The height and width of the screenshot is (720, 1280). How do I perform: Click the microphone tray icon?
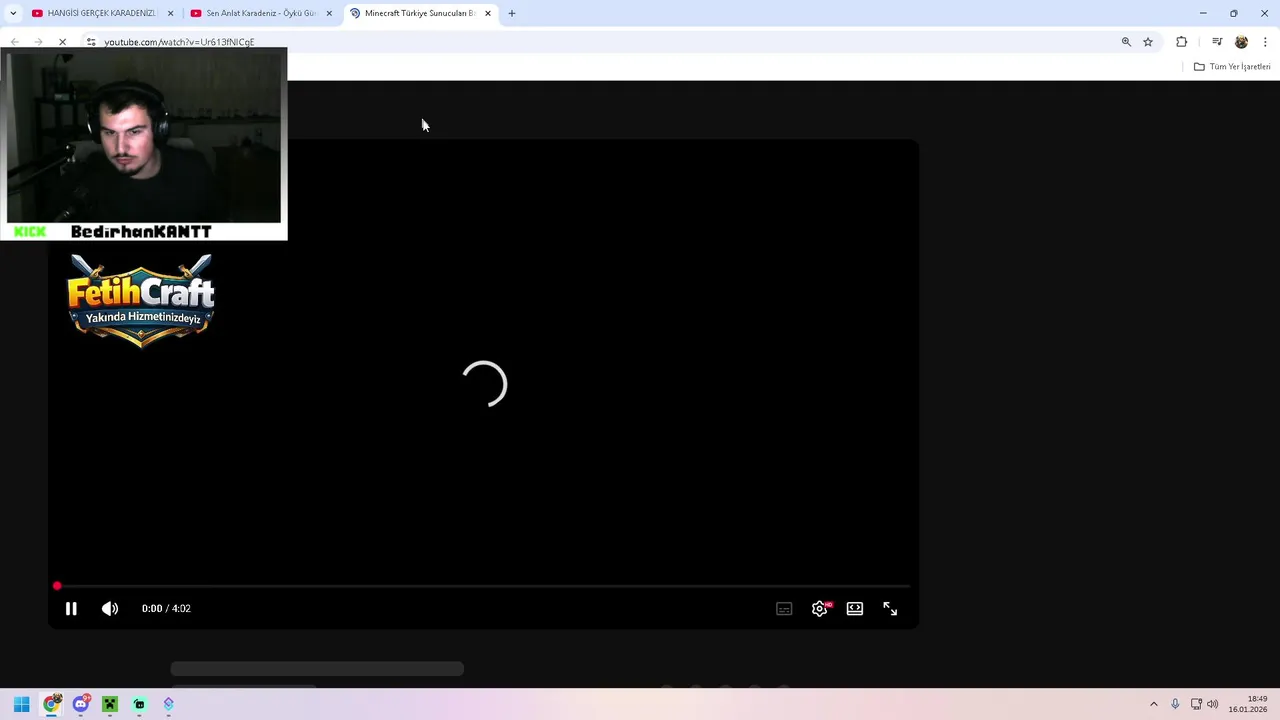[x=1175, y=704]
